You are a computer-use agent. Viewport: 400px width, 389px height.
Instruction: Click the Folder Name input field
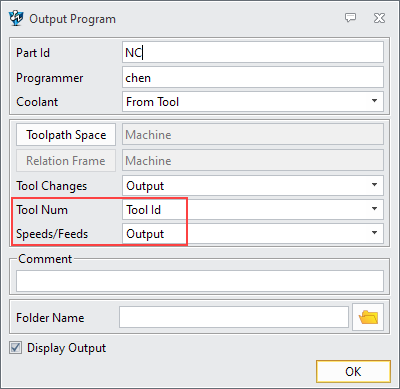point(234,317)
